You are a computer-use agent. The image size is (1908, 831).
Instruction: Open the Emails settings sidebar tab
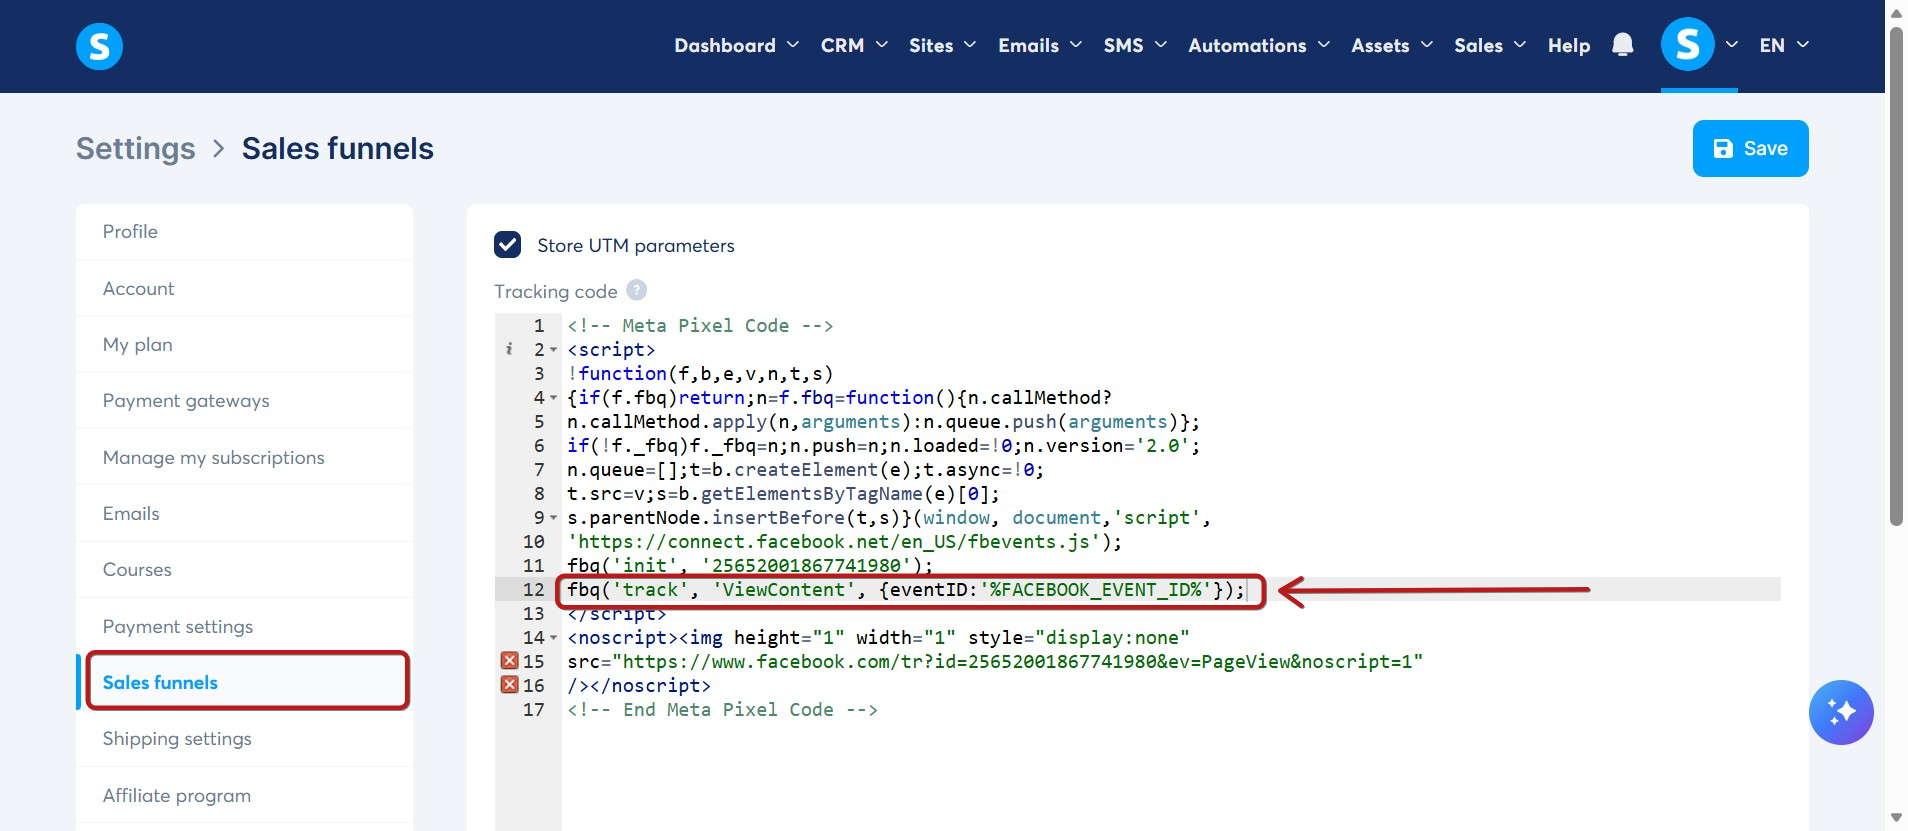pos(244,513)
